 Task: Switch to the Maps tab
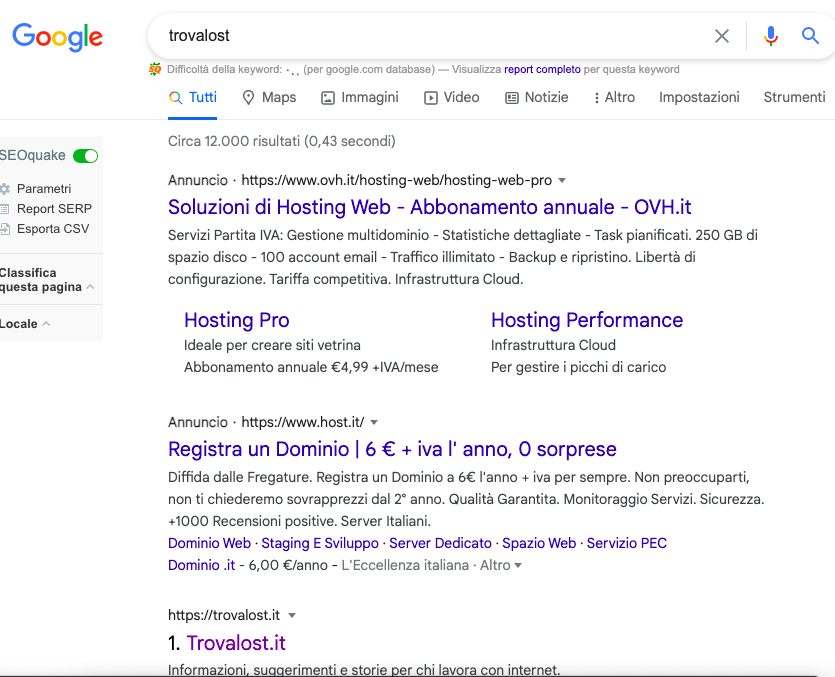(x=269, y=97)
